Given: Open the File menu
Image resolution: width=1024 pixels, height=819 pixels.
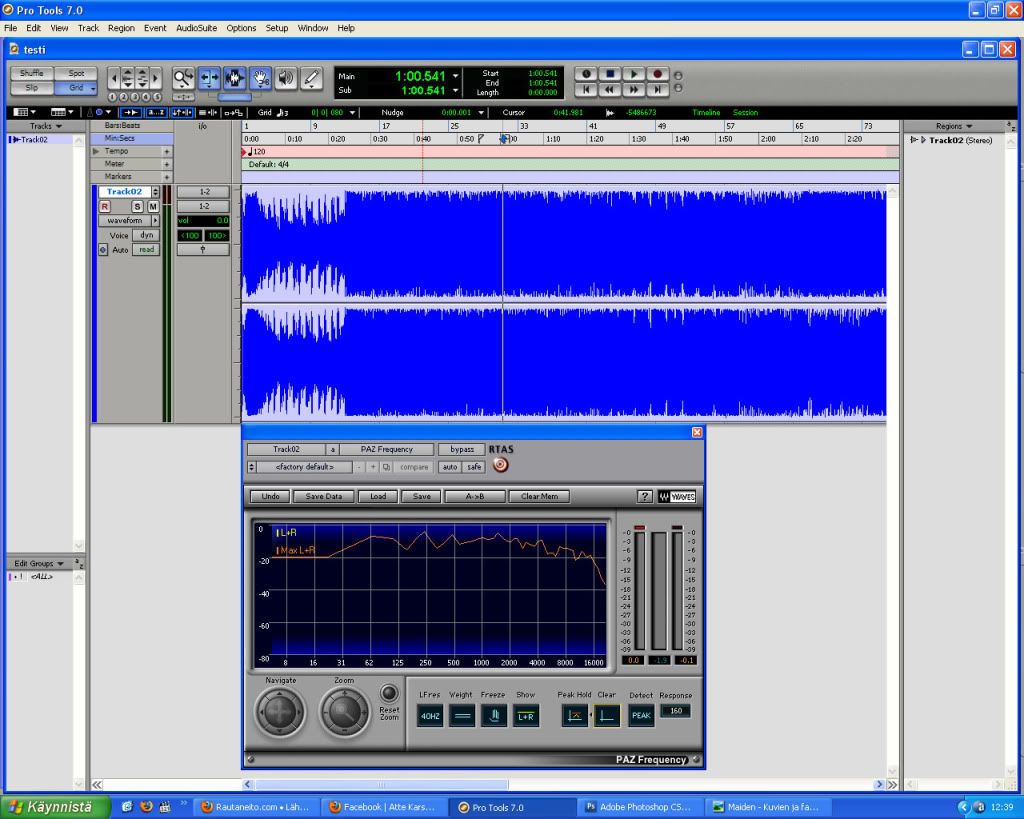Looking at the screenshot, I should coord(10,28).
